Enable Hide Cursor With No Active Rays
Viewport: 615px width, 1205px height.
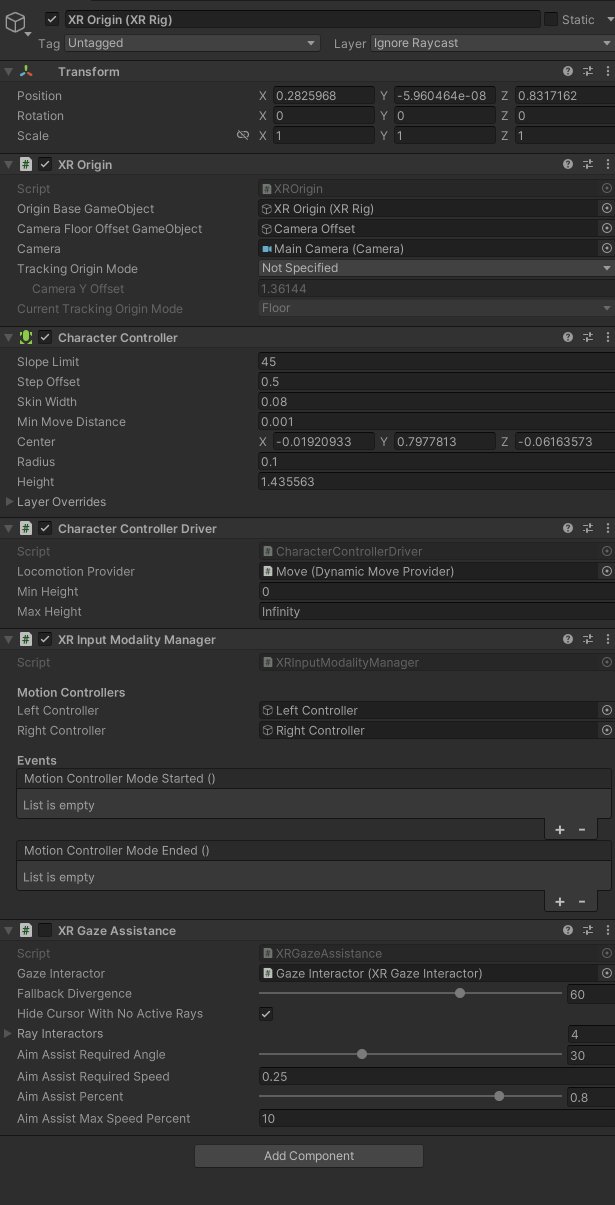(x=265, y=1012)
